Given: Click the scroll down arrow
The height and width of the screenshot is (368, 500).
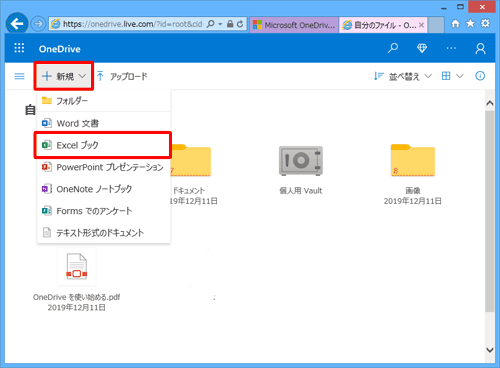Looking at the screenshot, I should pos(490,350).
